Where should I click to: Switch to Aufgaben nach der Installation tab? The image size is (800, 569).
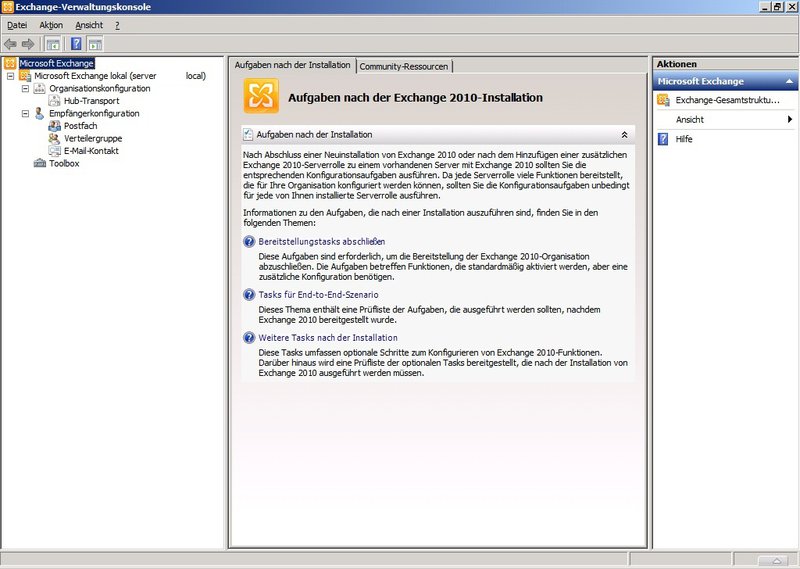292,65
